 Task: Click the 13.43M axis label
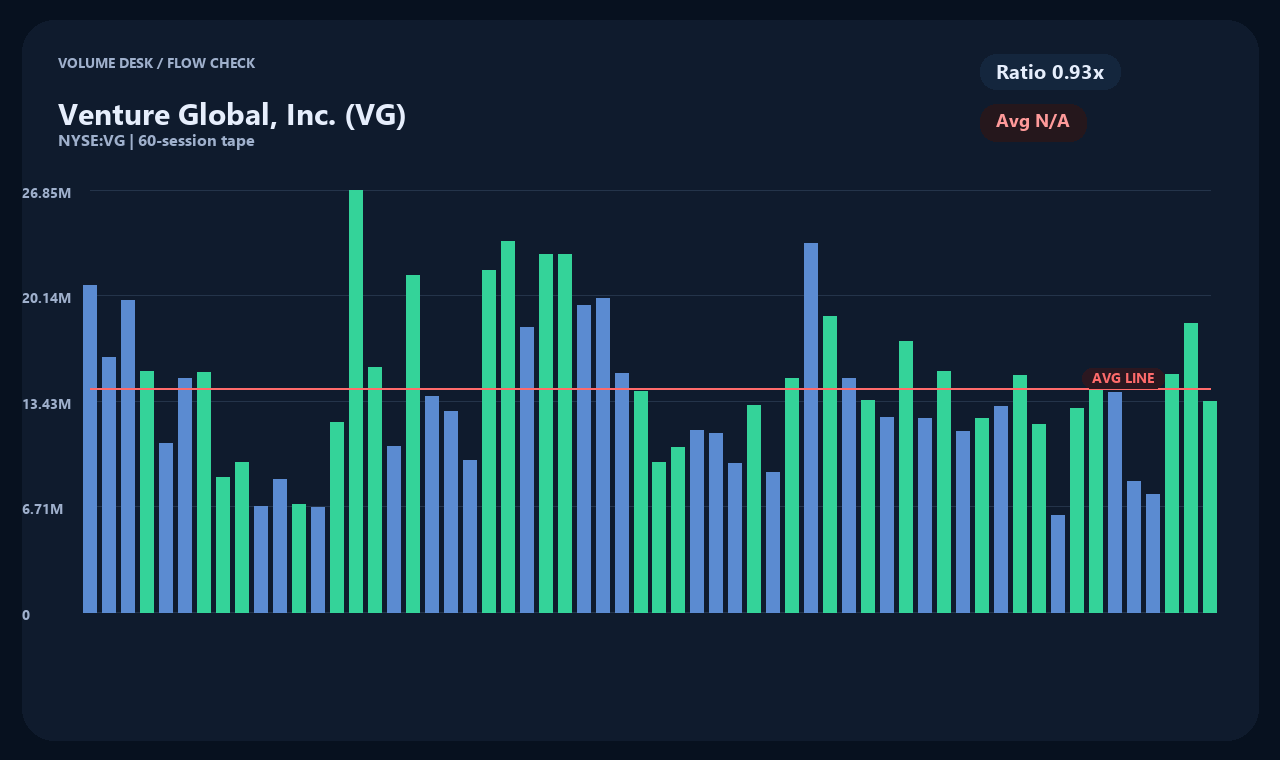tap(46, 404)
